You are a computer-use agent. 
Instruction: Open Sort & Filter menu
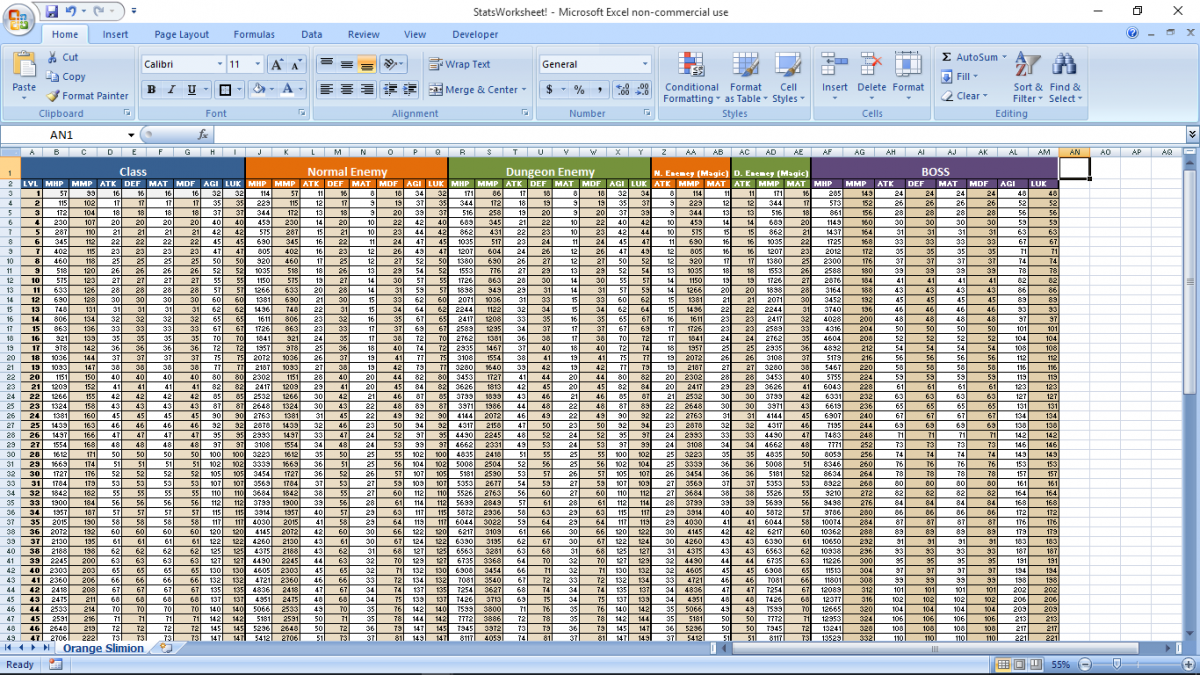coord(1028,78)
